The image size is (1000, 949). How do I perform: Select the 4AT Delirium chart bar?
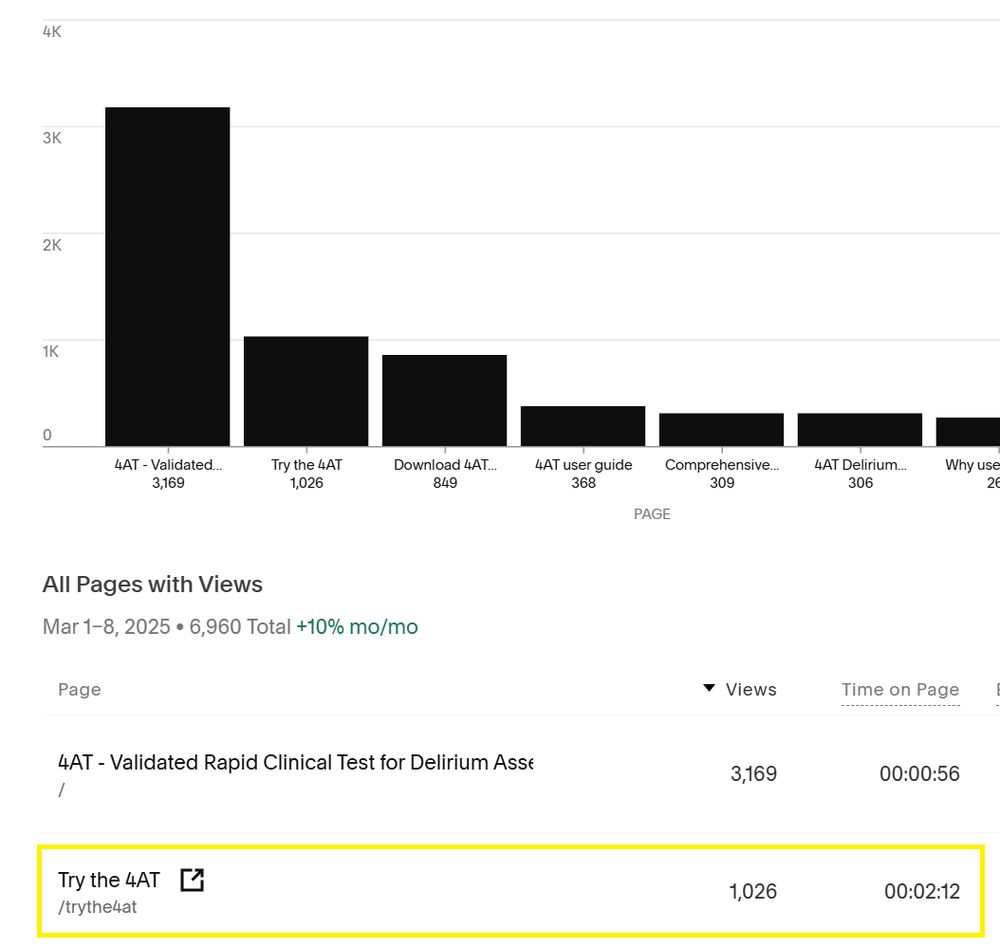tap(860, 430)
